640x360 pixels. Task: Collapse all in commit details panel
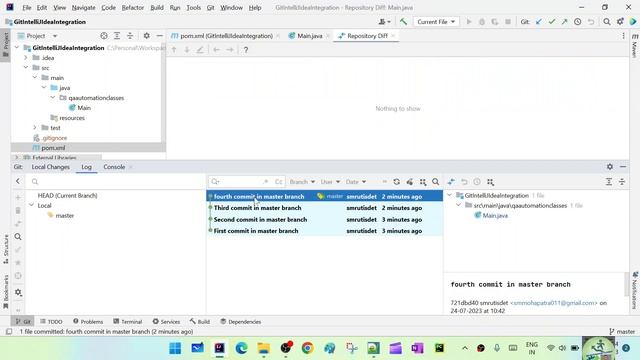[x=622, y=182]
